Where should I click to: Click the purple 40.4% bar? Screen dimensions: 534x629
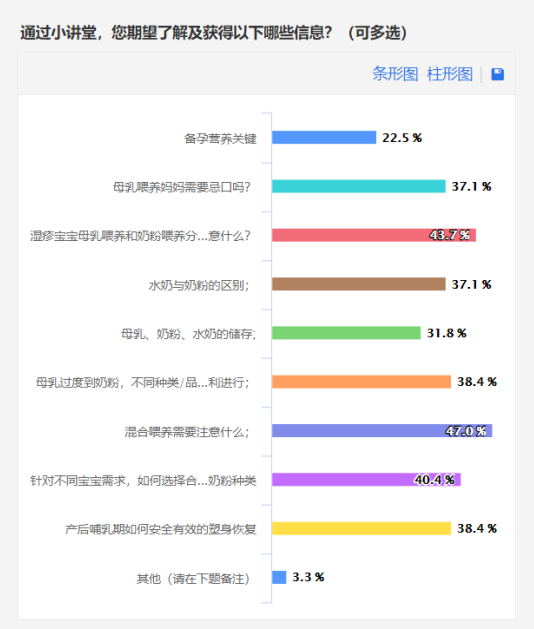[366, 480]
